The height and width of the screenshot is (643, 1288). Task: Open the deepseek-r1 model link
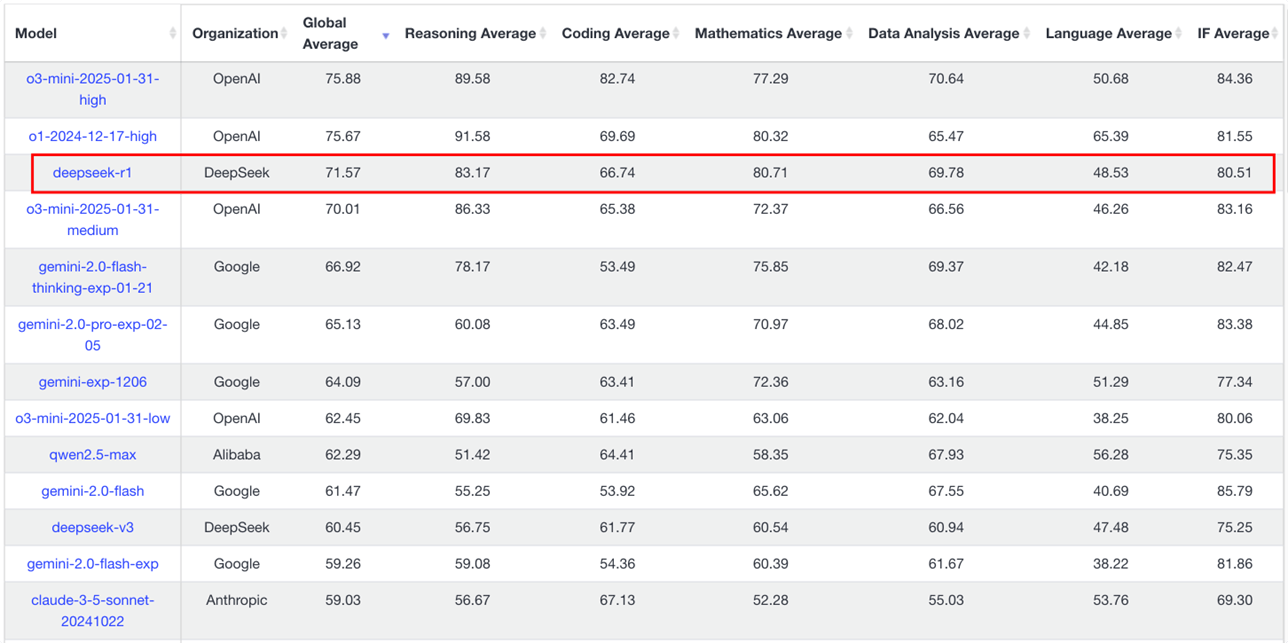click(x=92, y=173)
